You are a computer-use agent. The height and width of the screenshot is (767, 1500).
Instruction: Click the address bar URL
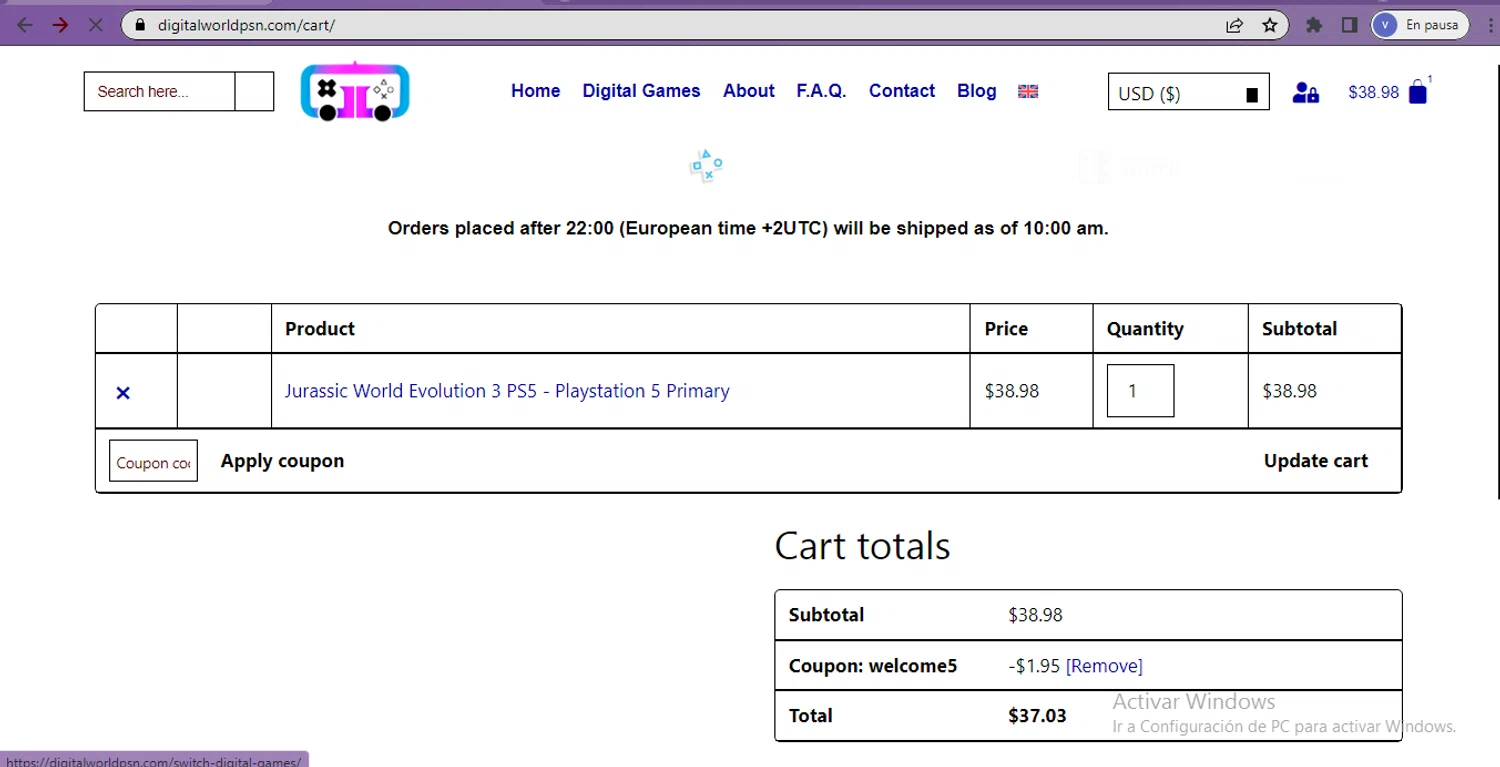click(246, 25)
